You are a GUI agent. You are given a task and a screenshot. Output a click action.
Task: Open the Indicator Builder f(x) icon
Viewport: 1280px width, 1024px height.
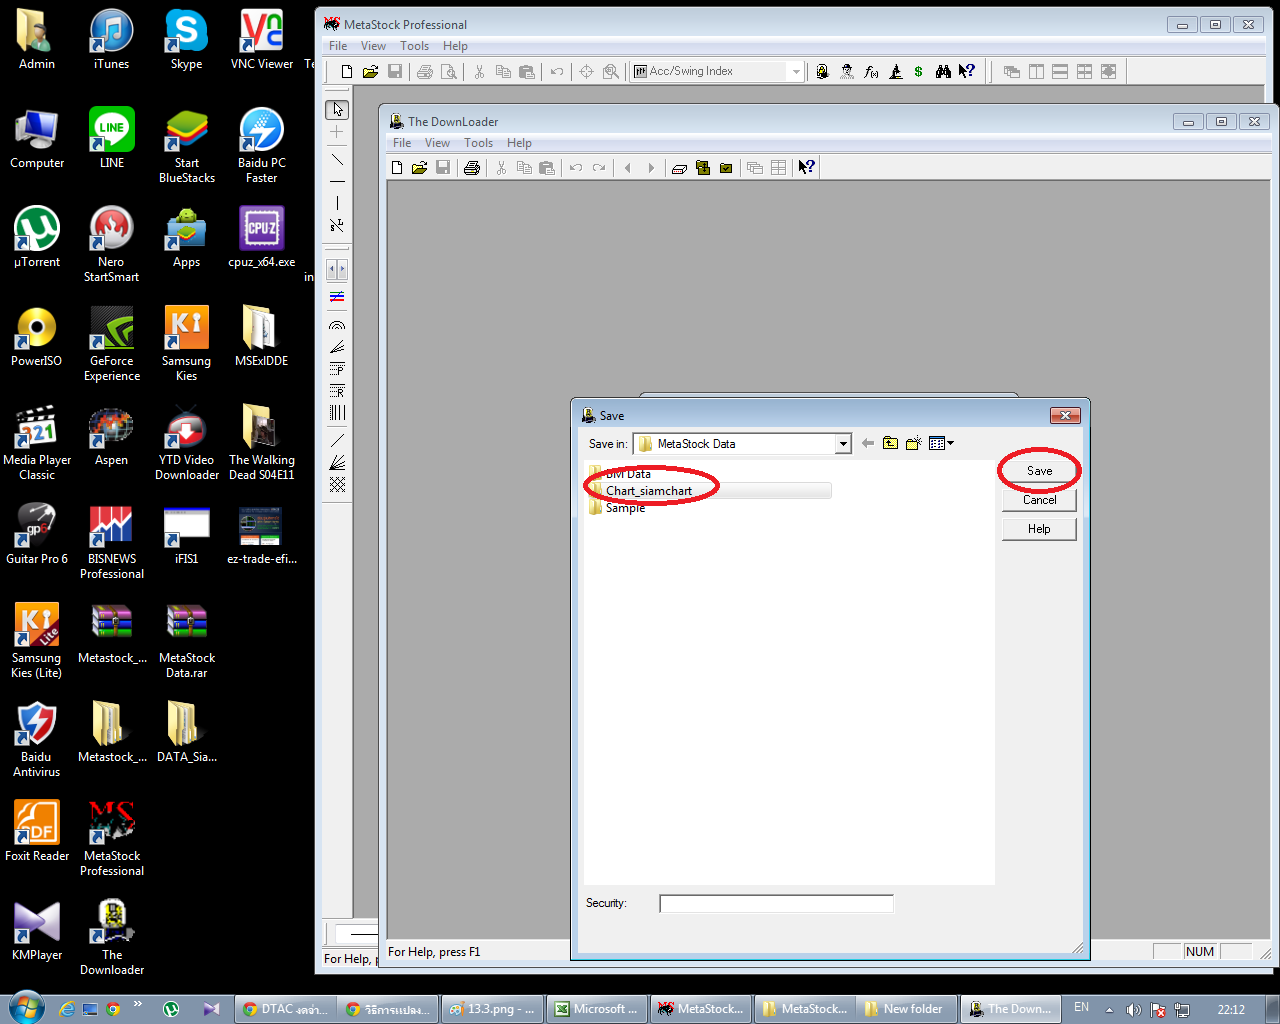coord(871,72)
